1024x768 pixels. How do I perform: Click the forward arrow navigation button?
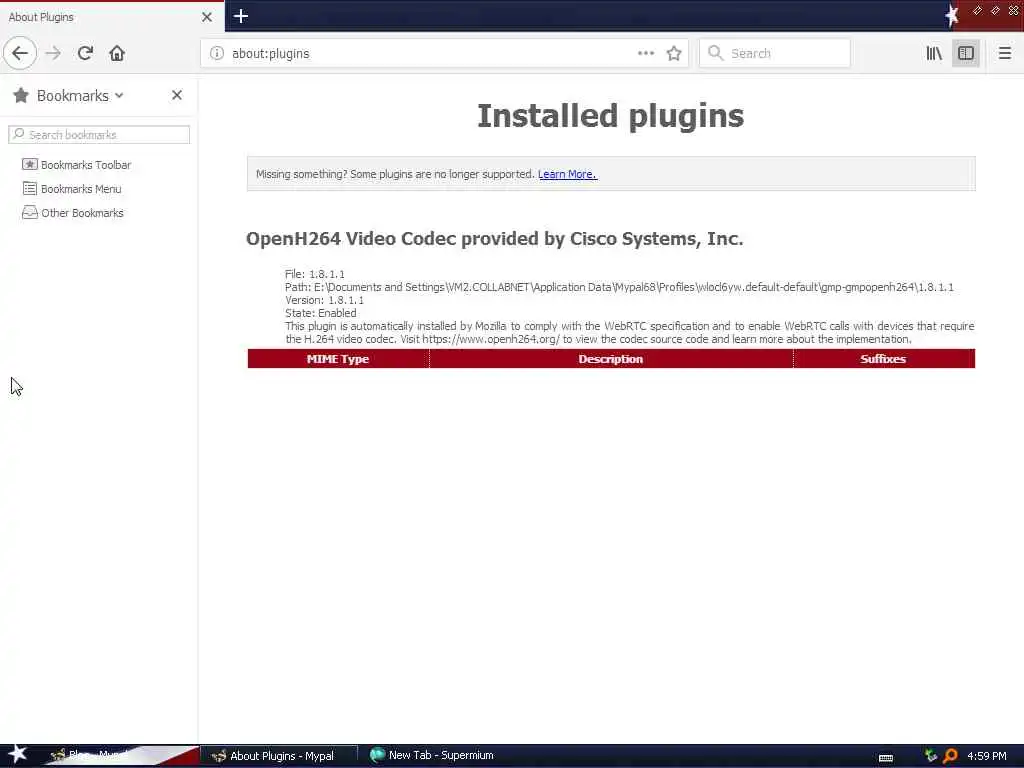click(54, 53)
